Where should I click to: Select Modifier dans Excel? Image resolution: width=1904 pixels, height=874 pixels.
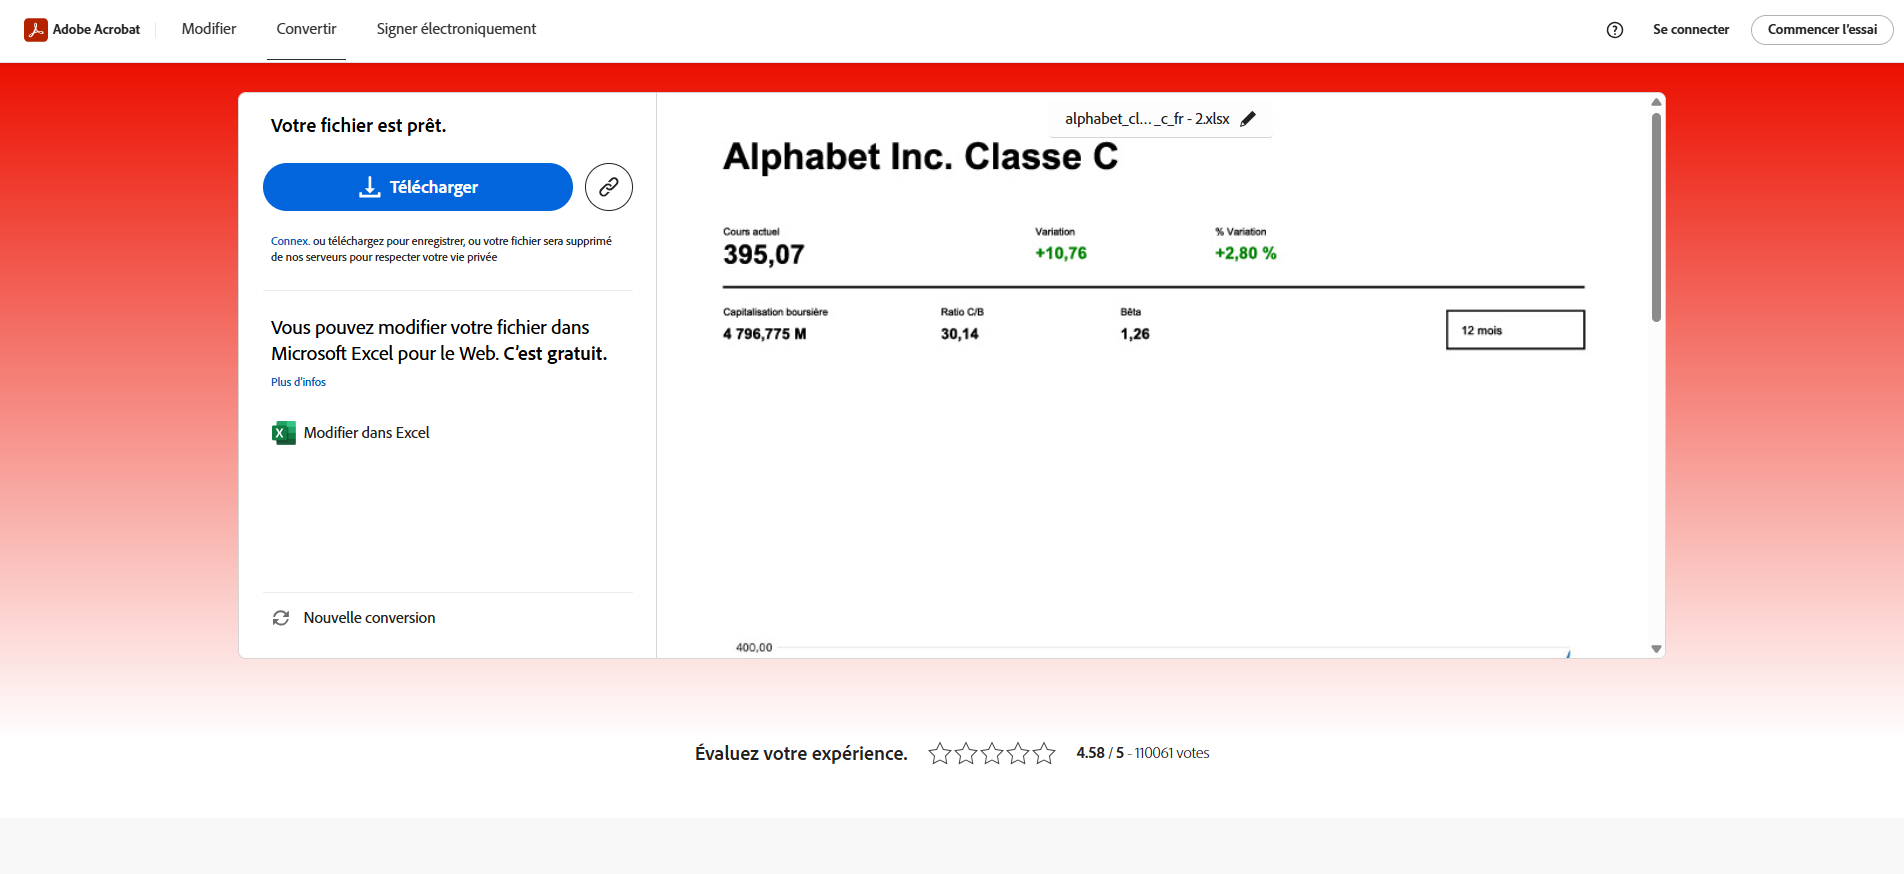[x=366, y=433]
